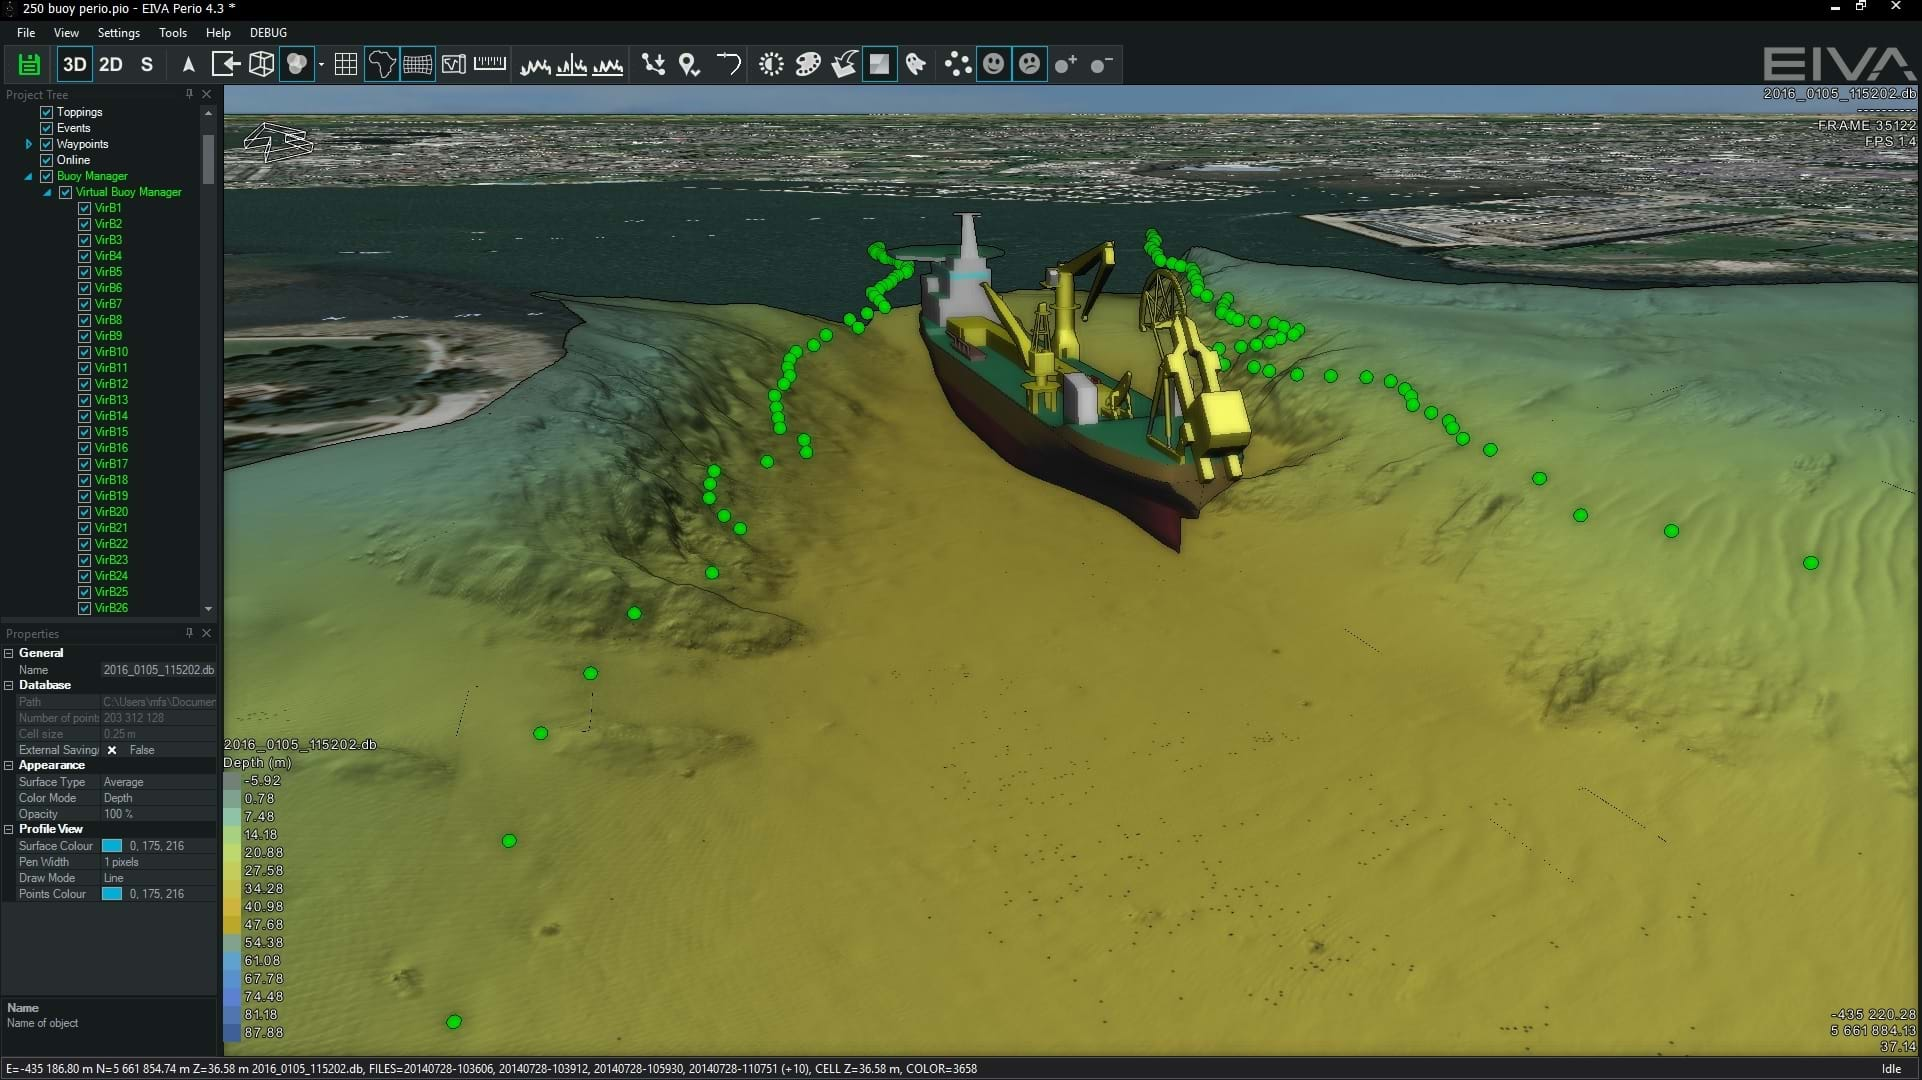Switch to 3D view mode
1922x1080 pixels.
pos(75,62)
